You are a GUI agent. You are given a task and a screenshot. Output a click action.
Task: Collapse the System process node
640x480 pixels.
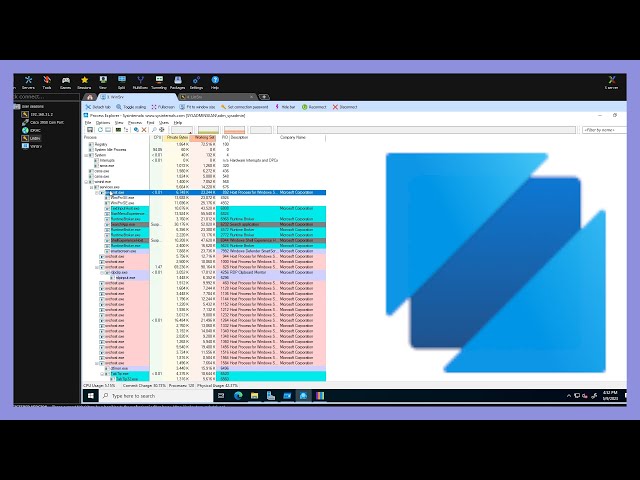coord(87,155)
